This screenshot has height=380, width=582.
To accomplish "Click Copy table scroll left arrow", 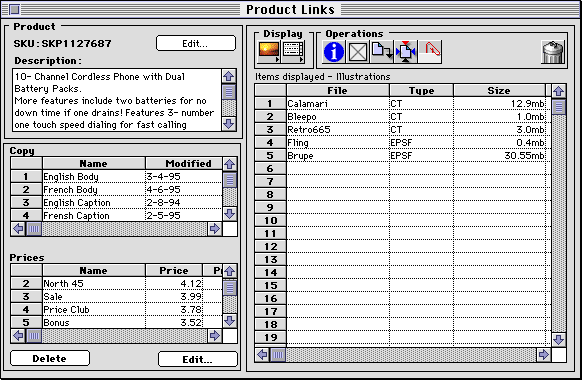I will point(18,229).
